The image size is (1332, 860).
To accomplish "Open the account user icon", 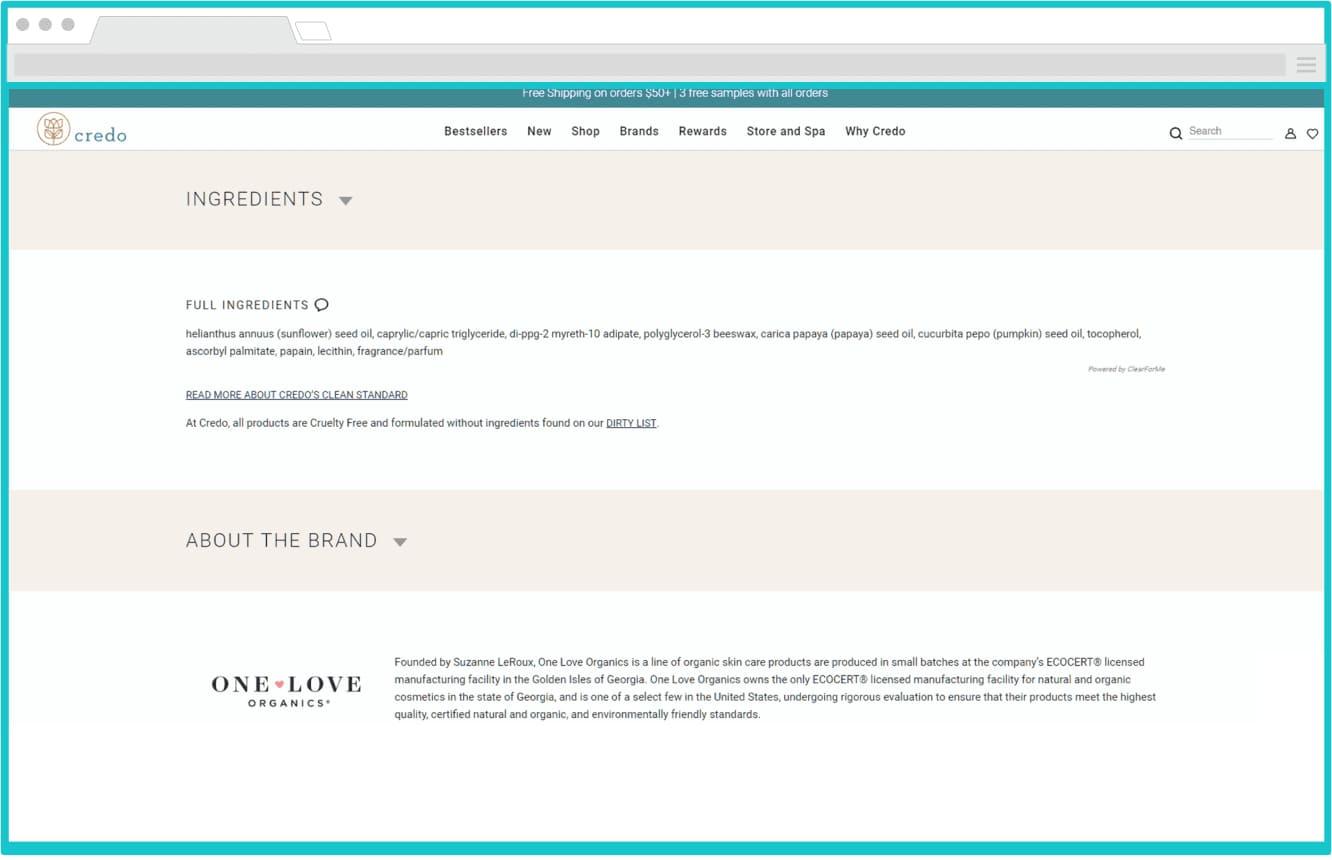I will 1290,133.
